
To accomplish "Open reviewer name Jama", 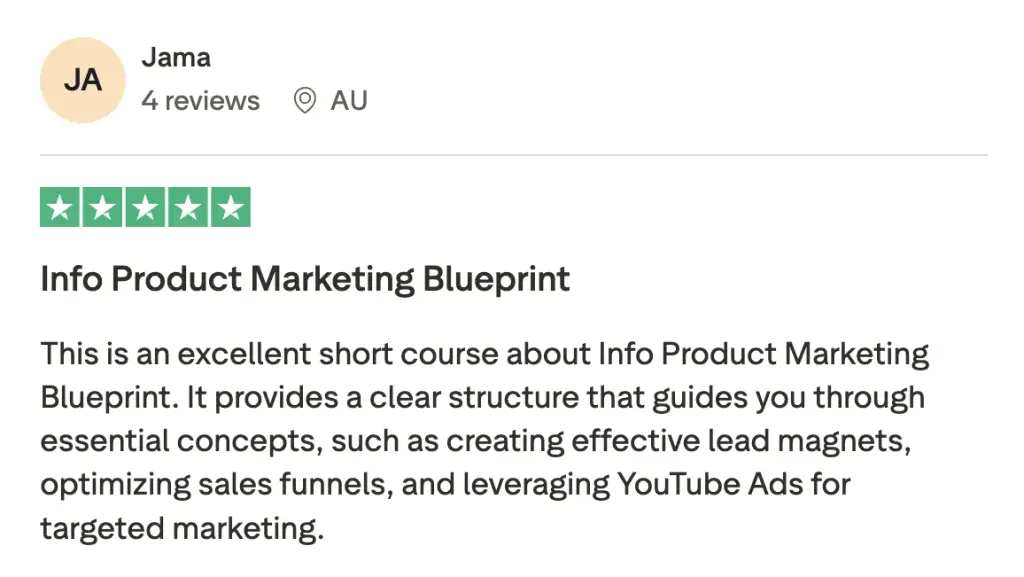I will point(175,57).
